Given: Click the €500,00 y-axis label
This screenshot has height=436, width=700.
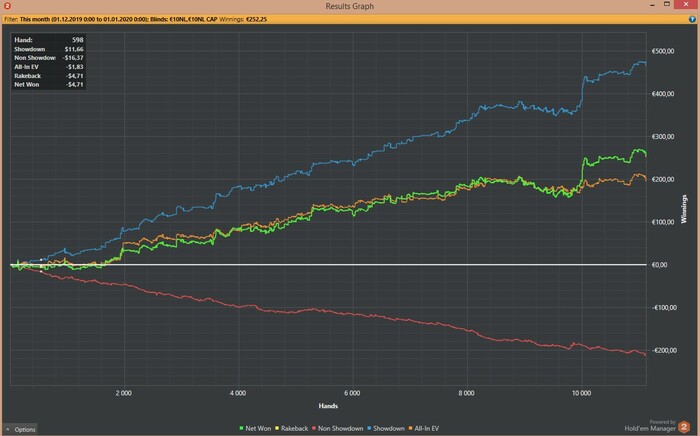Looking at the screenshot, I should tap(663, 51).
